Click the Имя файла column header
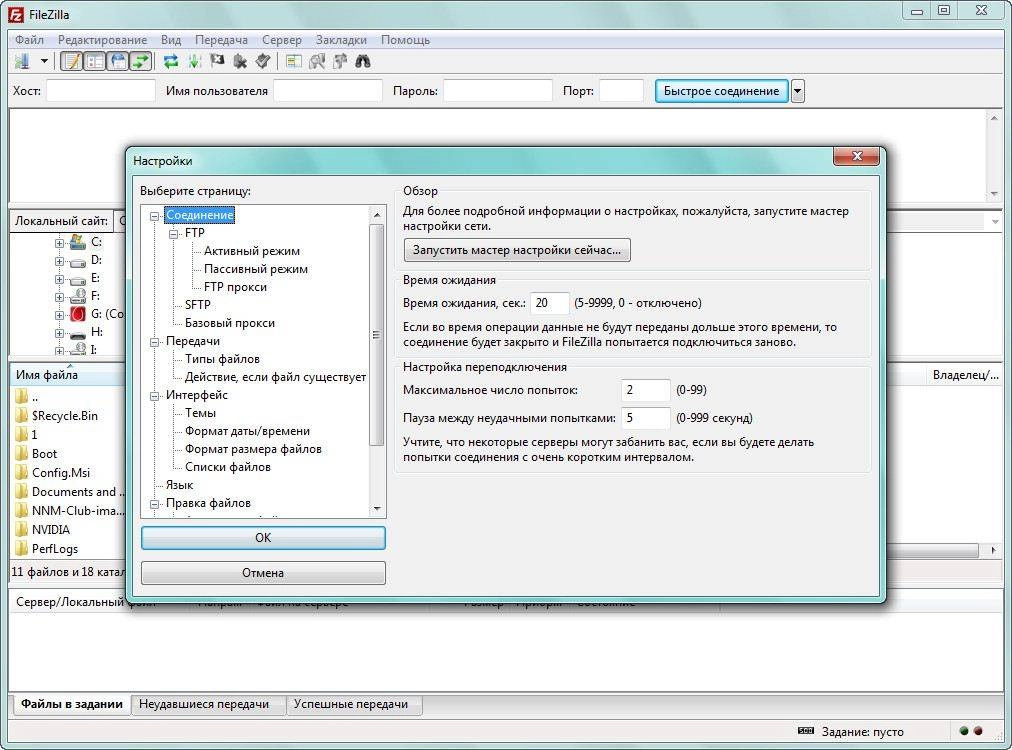This screenshot has width=1012, height=750. (x=67, y=375)
